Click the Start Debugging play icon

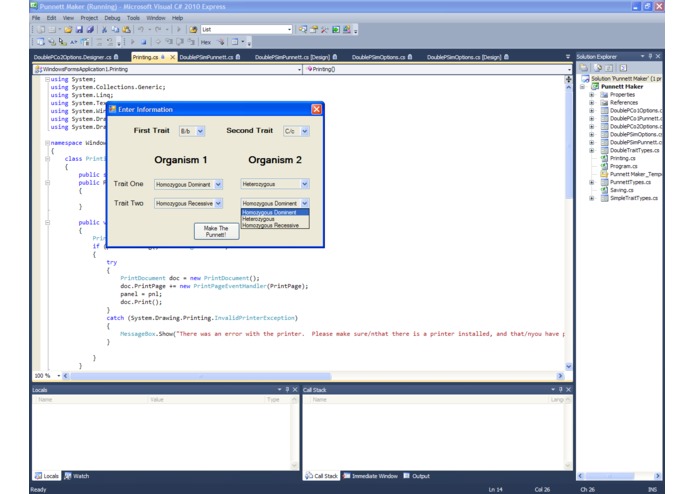click(179, 30)
